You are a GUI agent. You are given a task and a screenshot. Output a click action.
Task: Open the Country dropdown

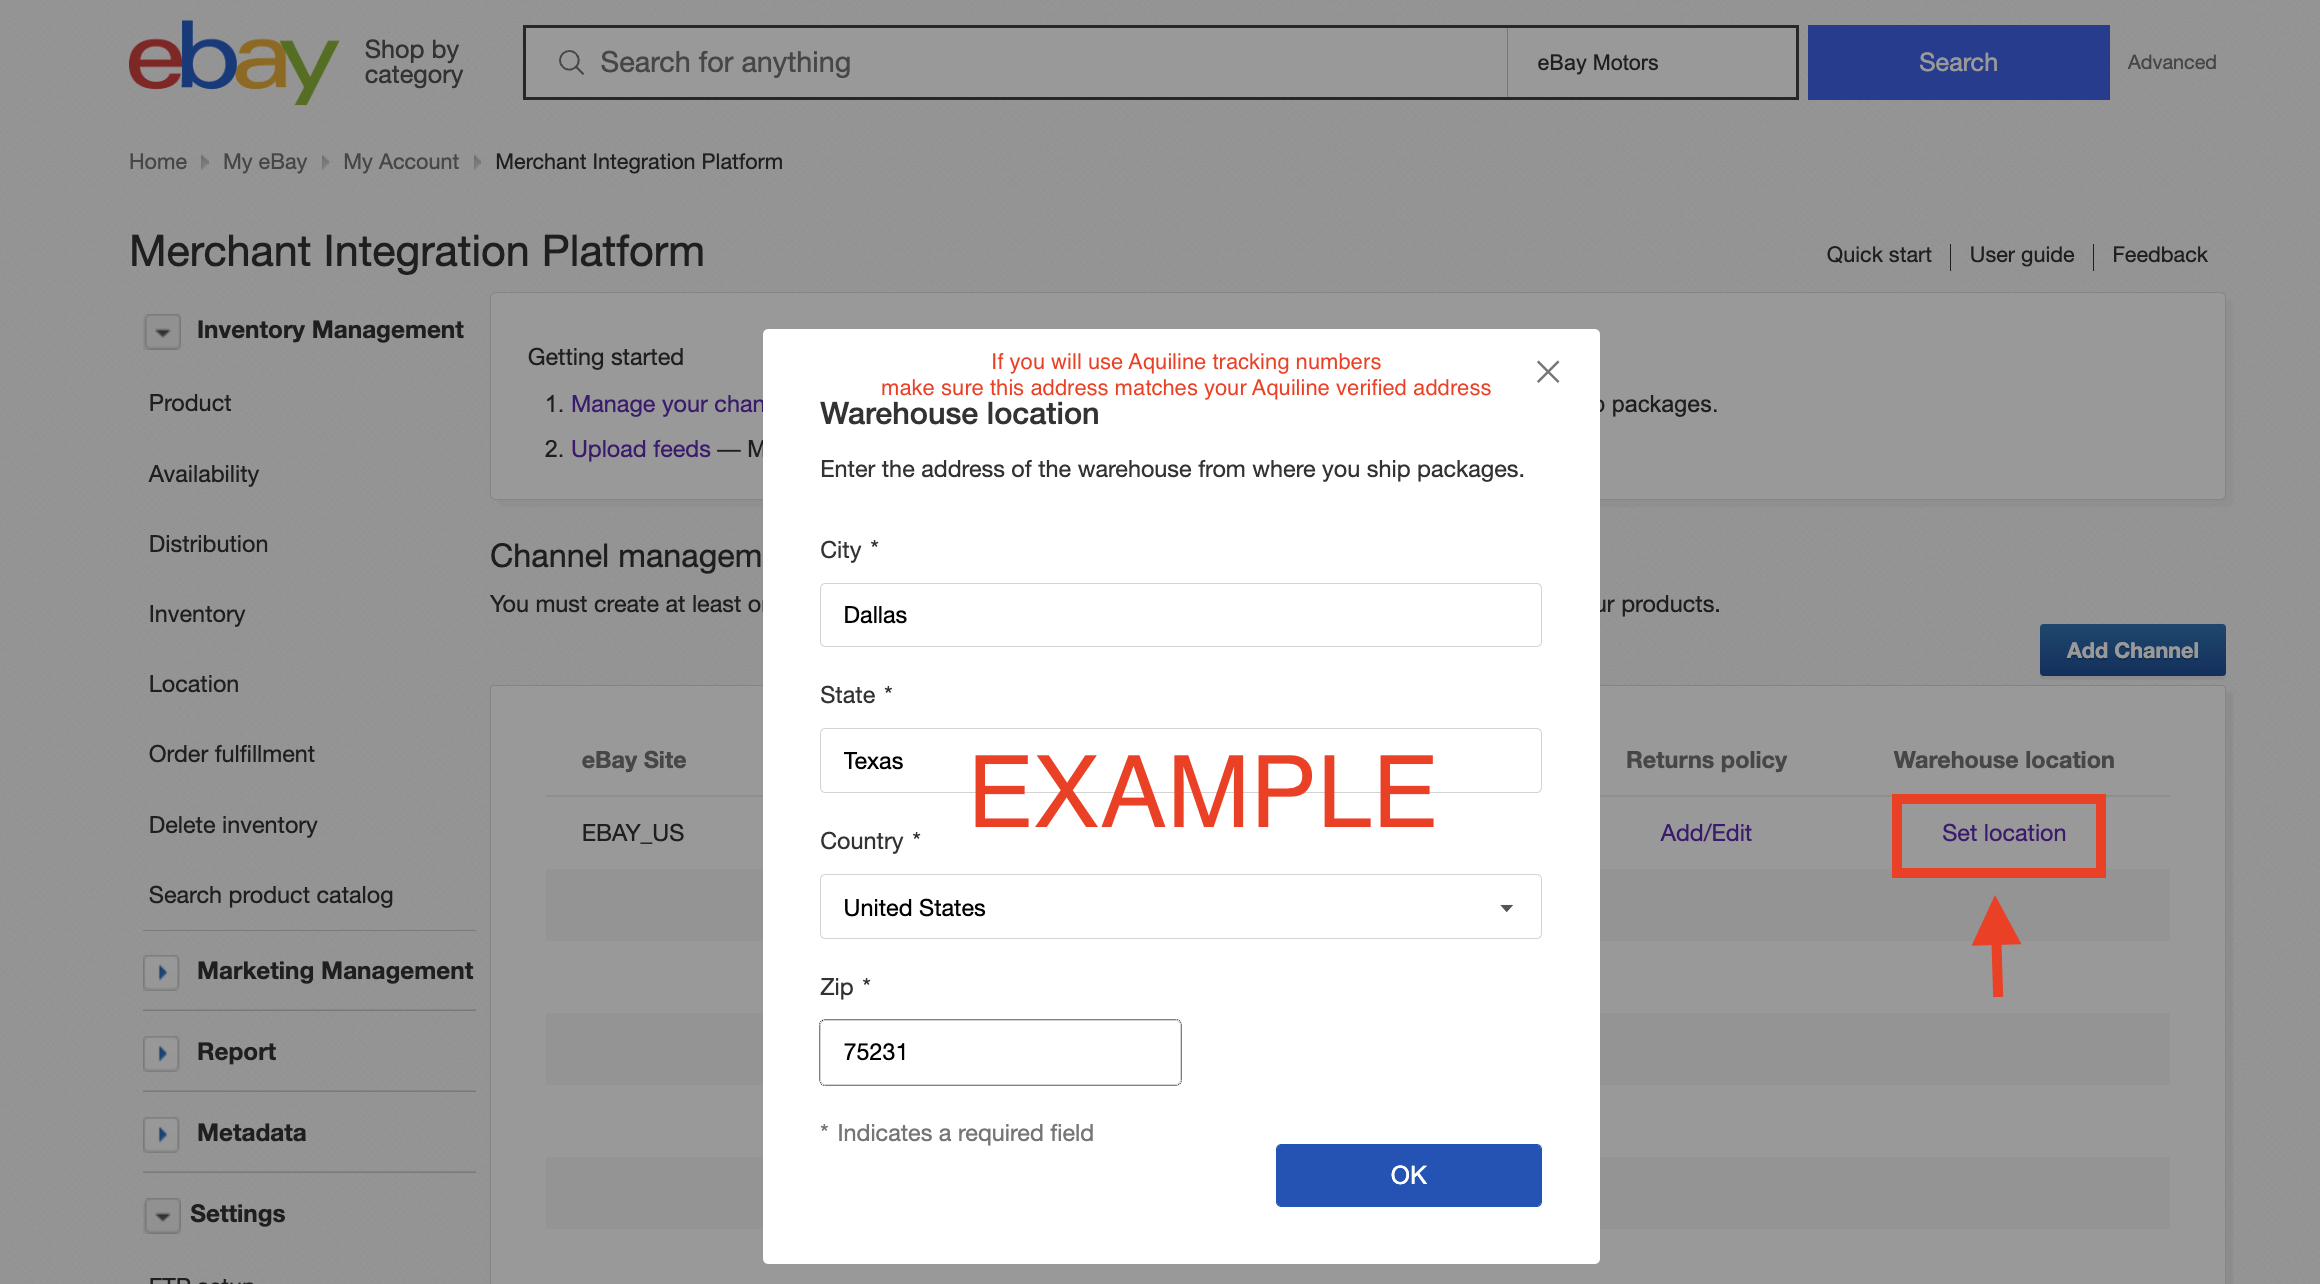[x=1180, y=907]
